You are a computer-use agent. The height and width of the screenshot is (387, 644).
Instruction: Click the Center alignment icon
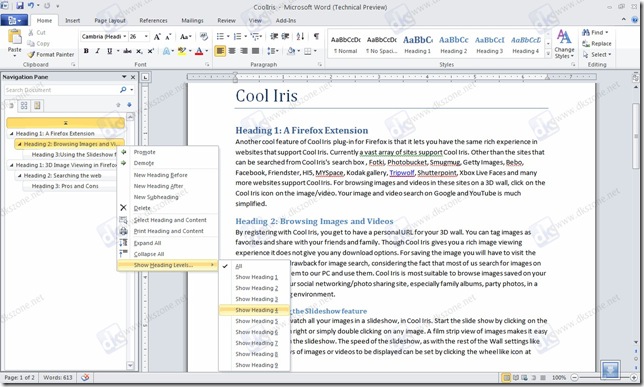232,51
